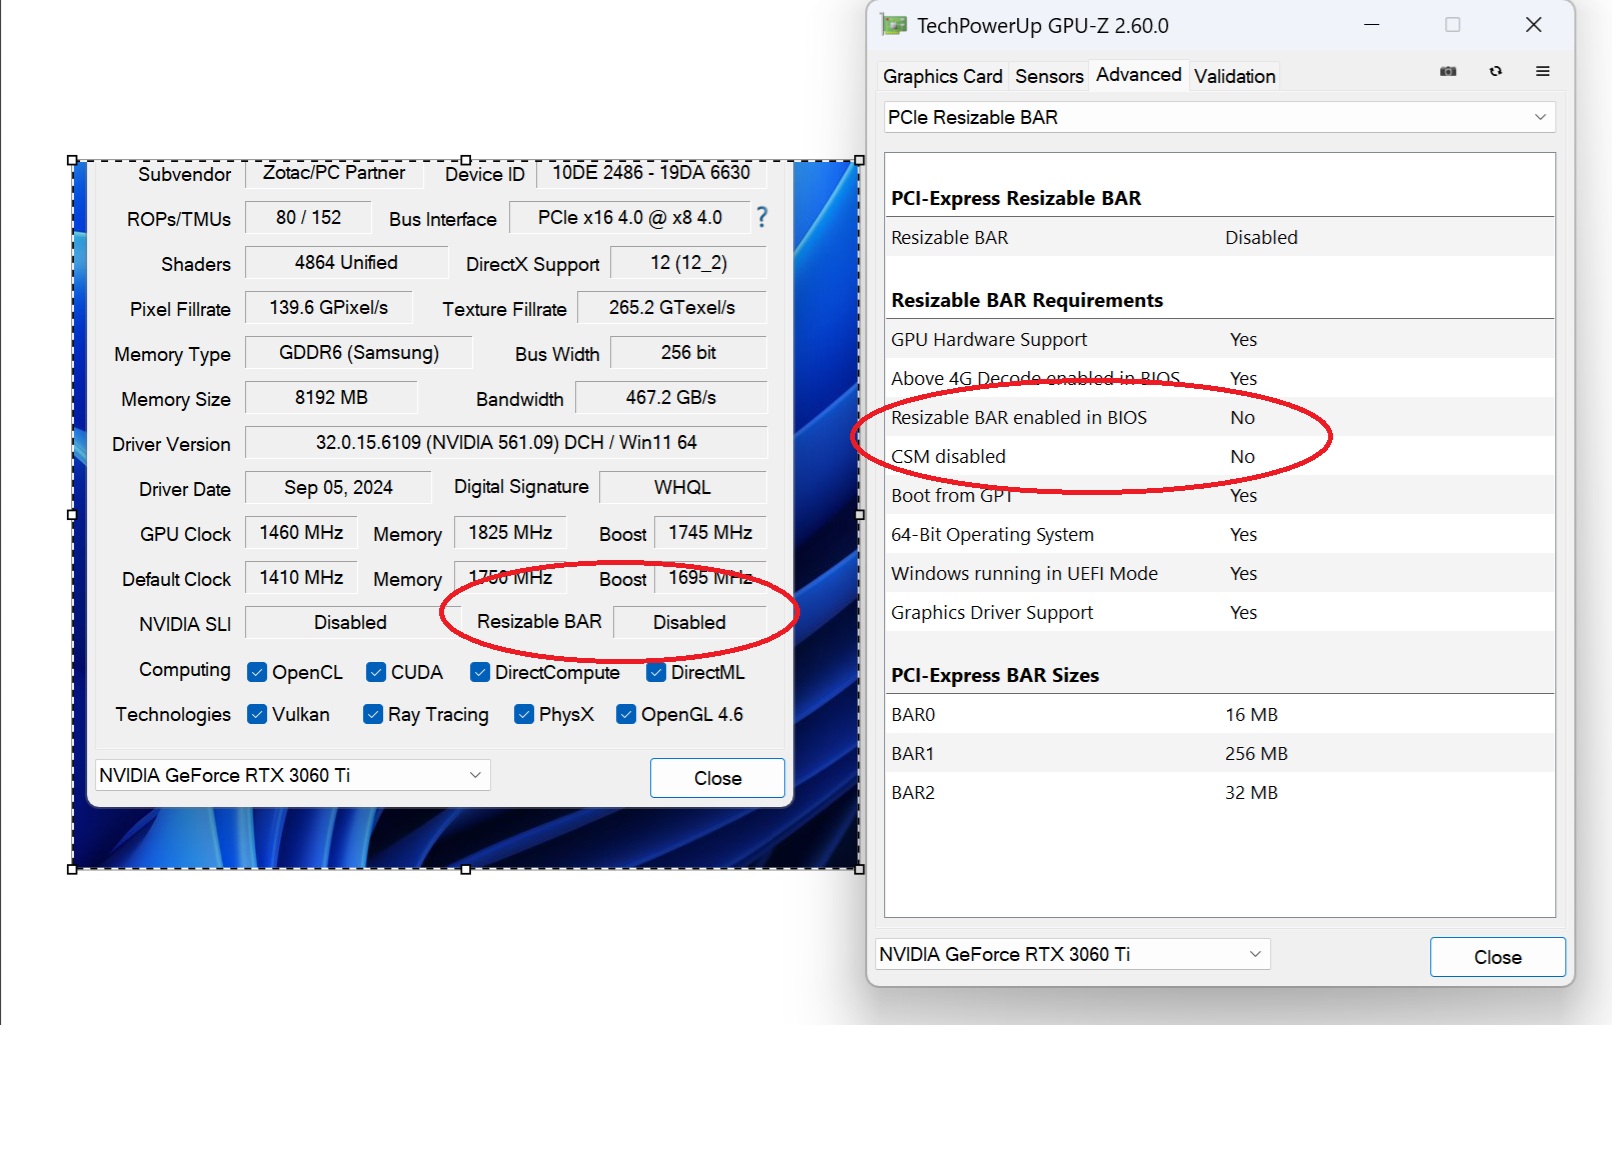Toggle the PhysX checkbox
This screenshot has height=1166, width=1612.
click(x=524, y=714)
